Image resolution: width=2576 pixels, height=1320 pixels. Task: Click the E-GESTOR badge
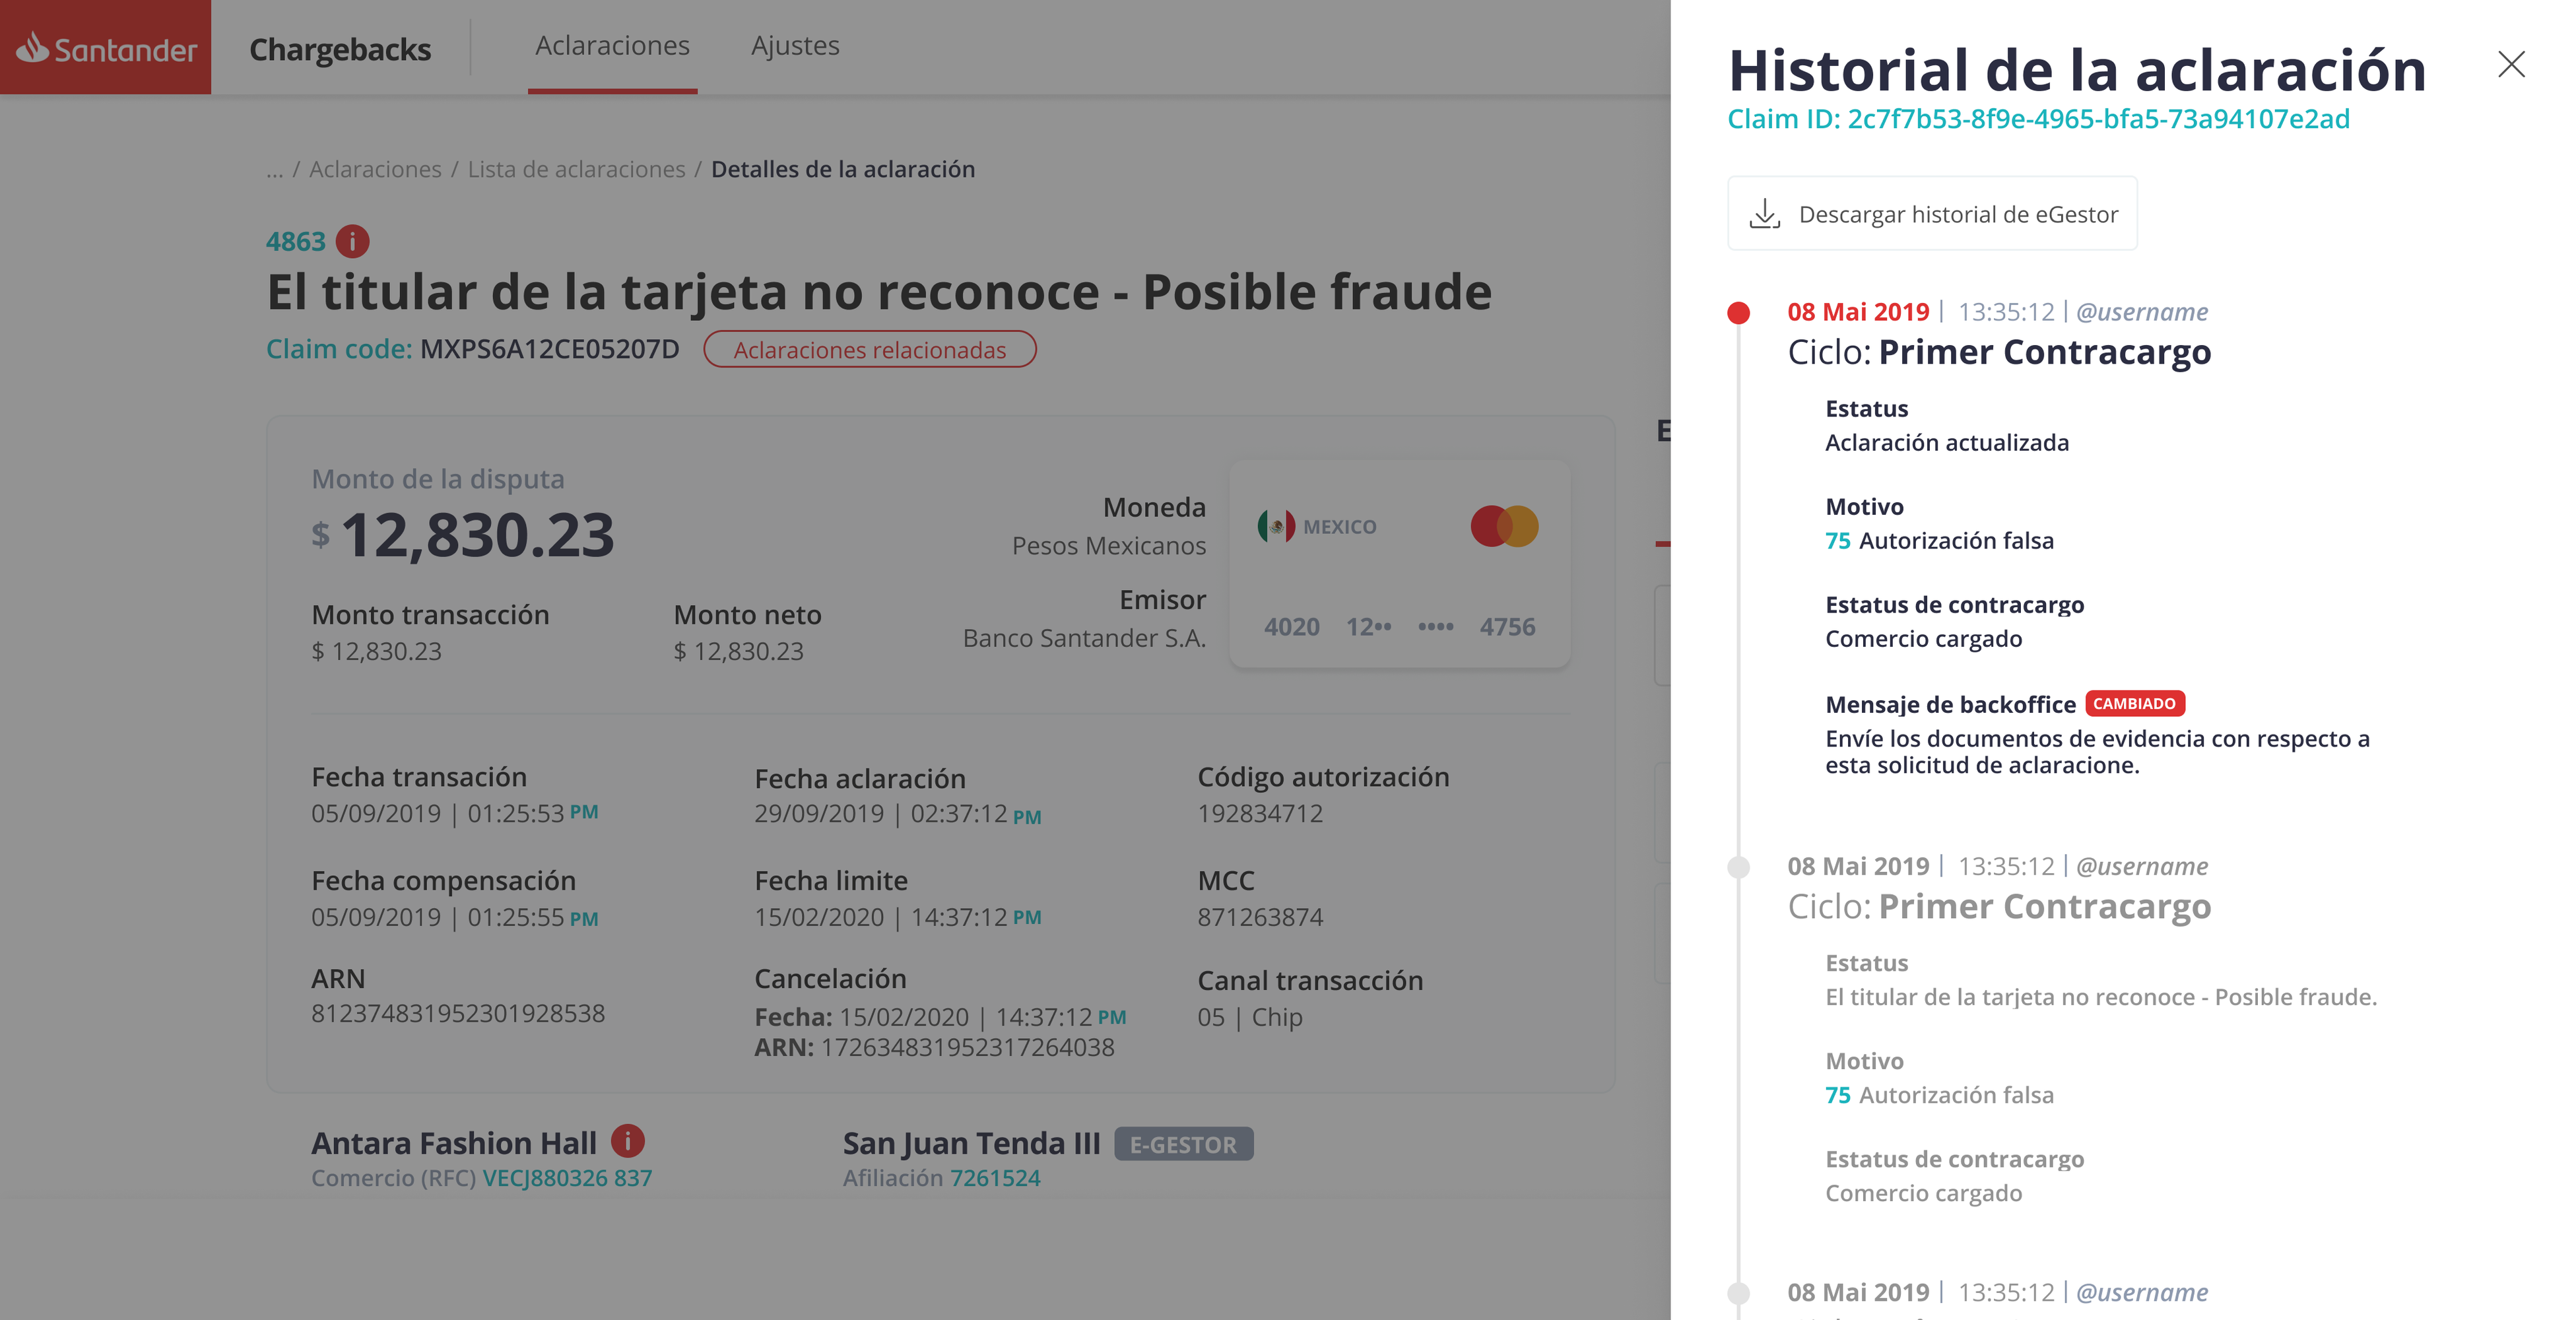1183,1144
